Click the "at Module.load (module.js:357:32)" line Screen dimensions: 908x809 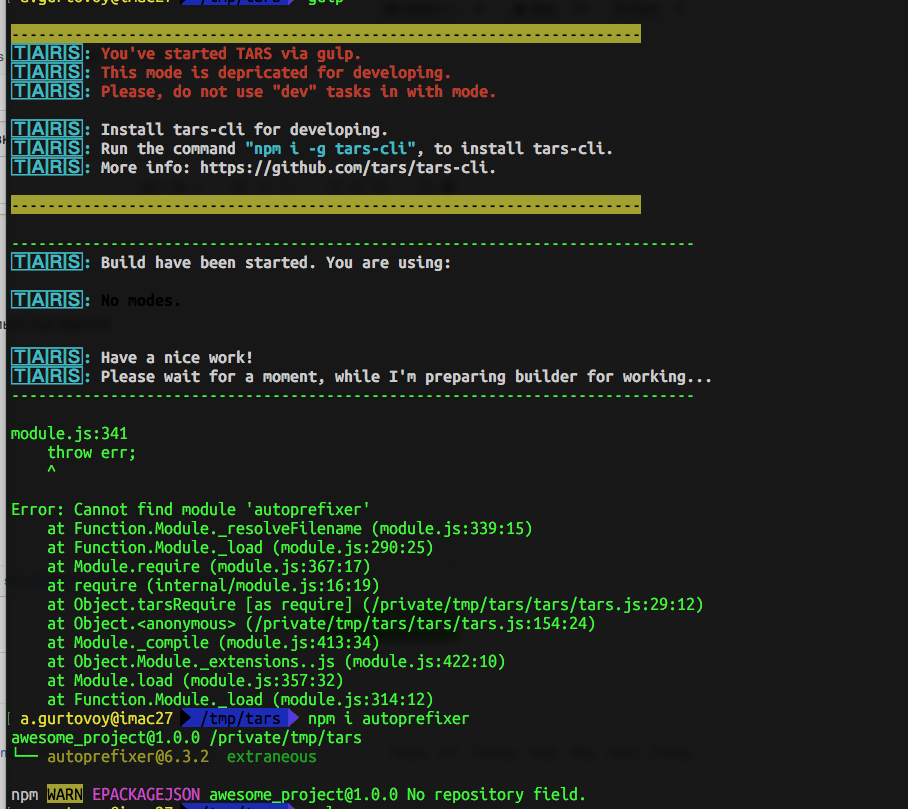[x=195, y=680]
